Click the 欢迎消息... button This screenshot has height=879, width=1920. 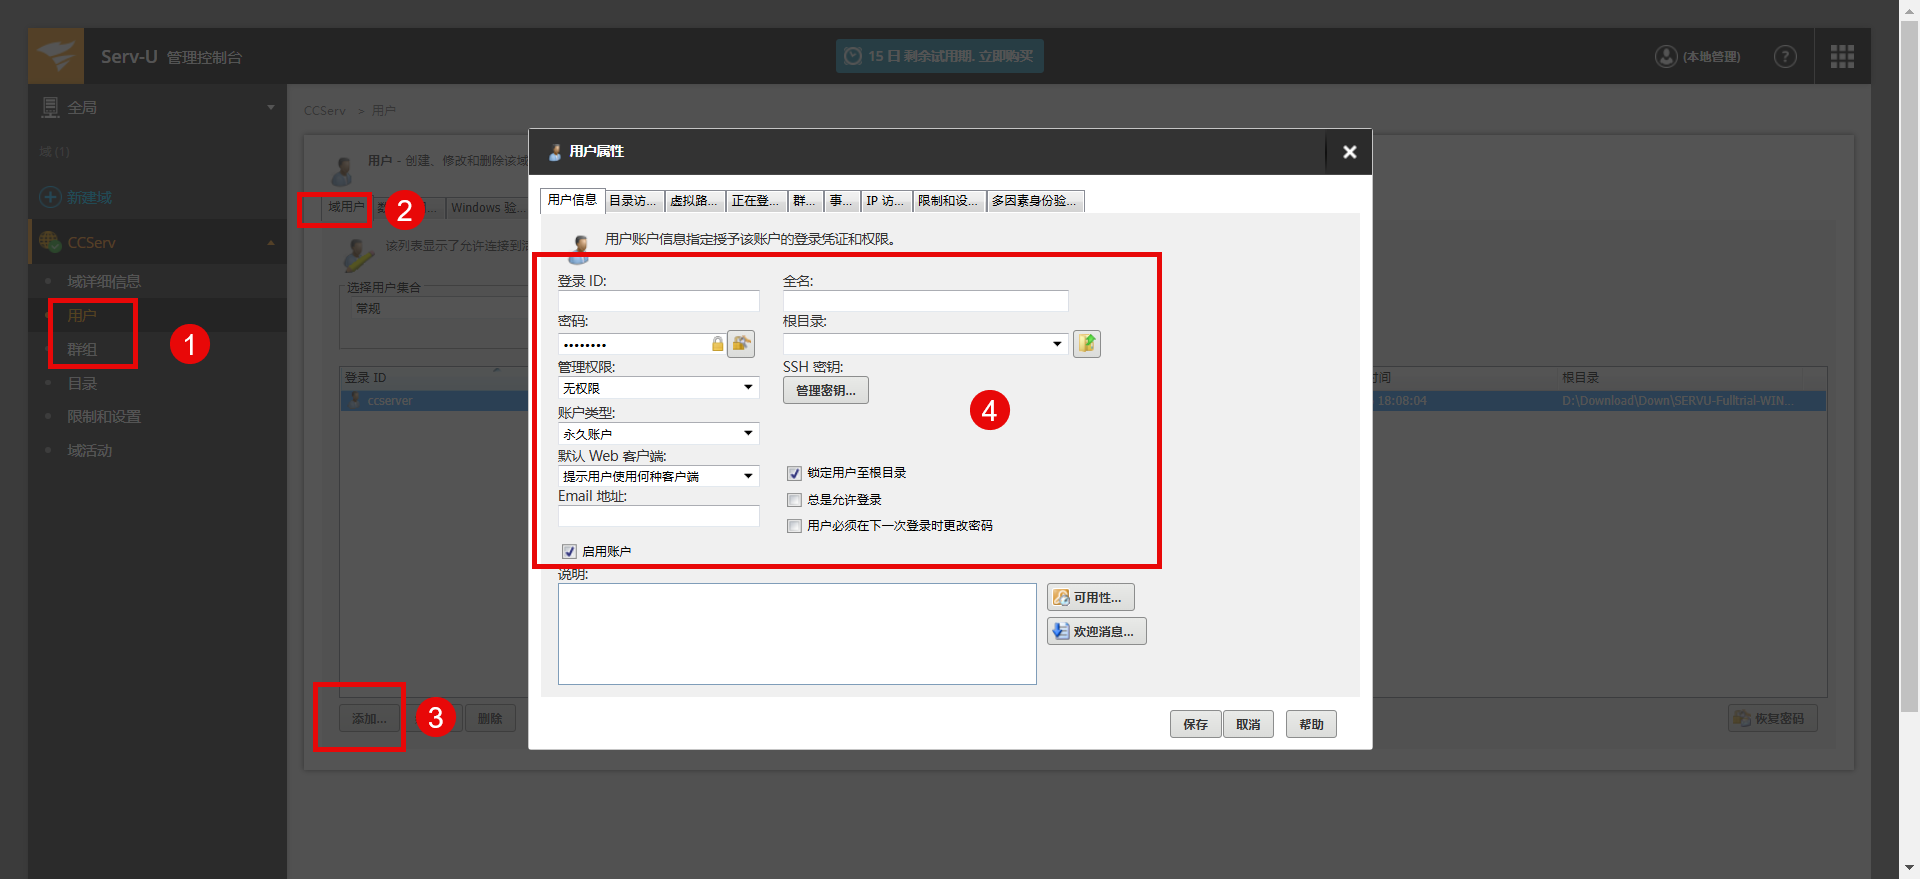1097,632
